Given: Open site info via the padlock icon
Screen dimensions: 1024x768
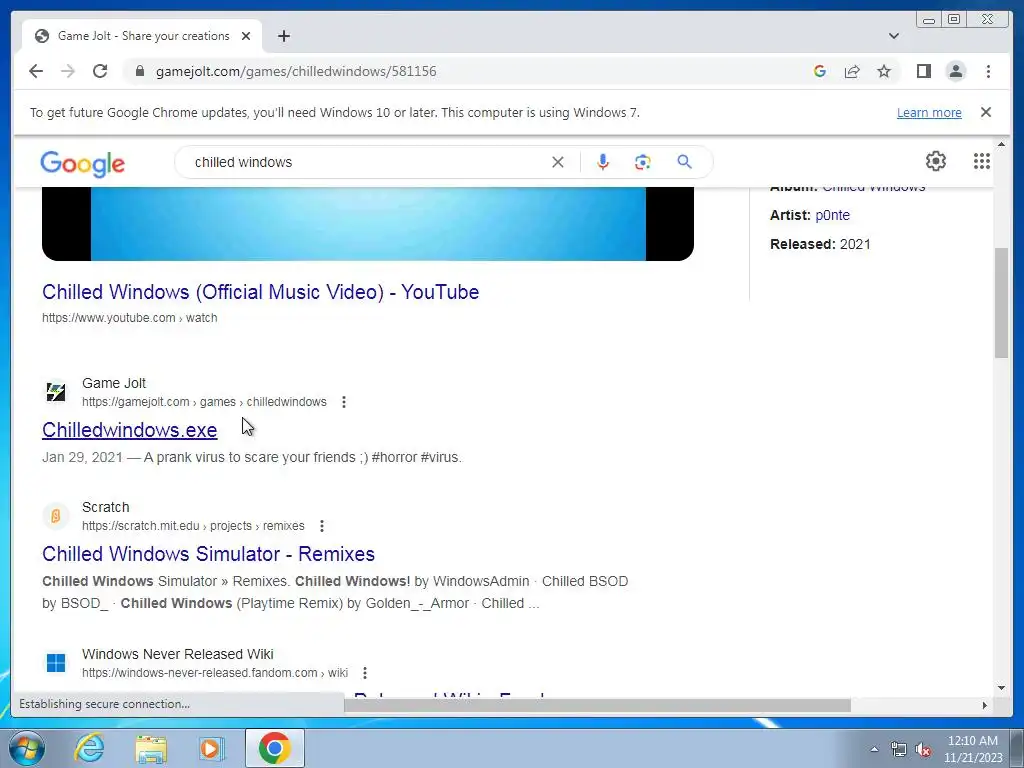Looking at the screenshot, I should click(139, 71).
